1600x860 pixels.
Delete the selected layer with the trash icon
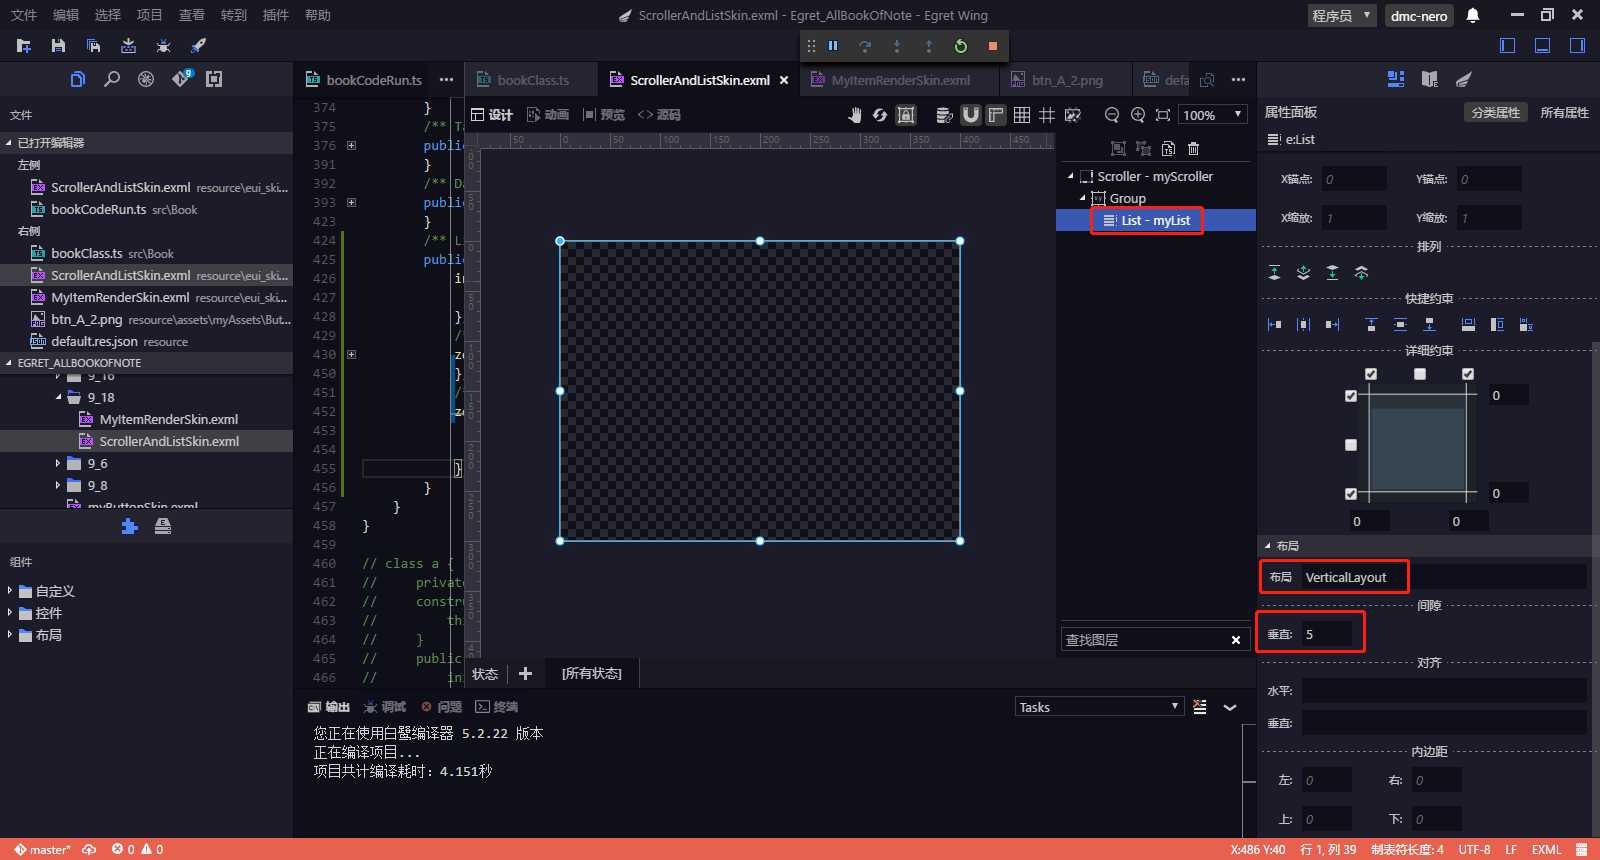pos(1193,149)
